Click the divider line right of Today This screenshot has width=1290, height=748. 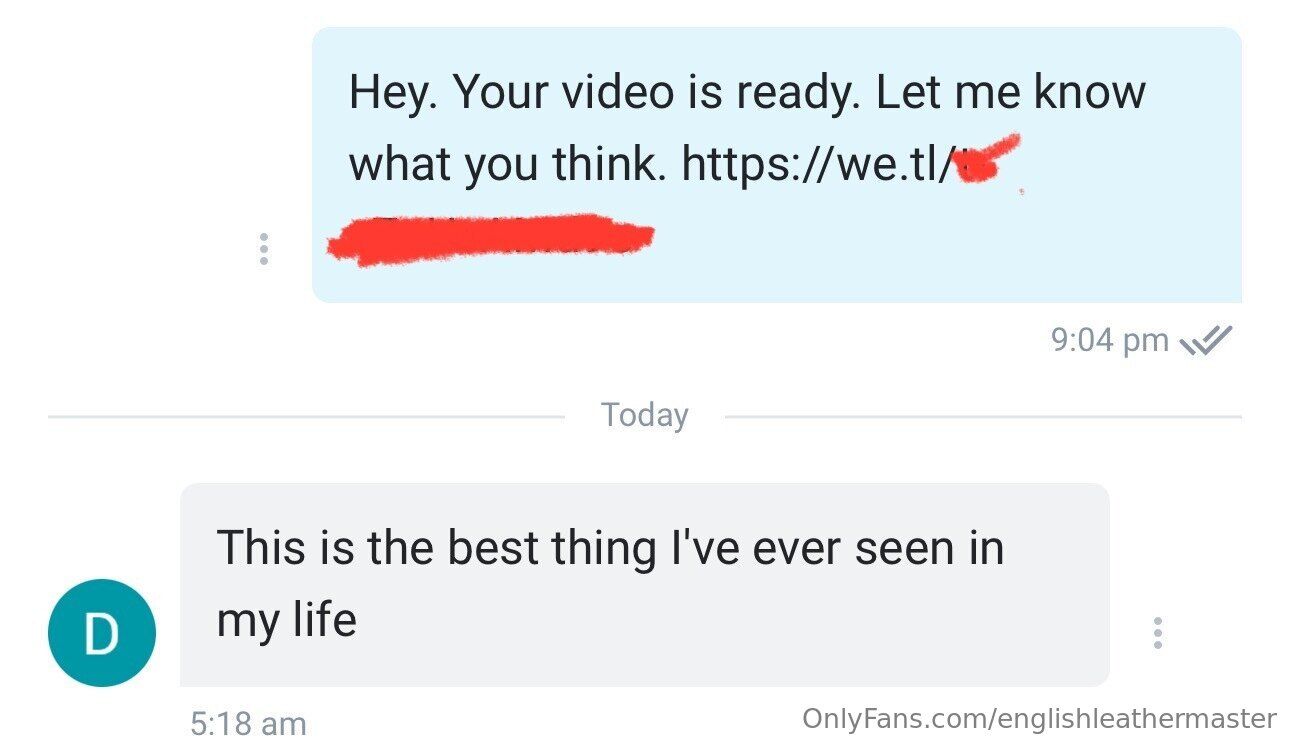click(x=983, y=416)
